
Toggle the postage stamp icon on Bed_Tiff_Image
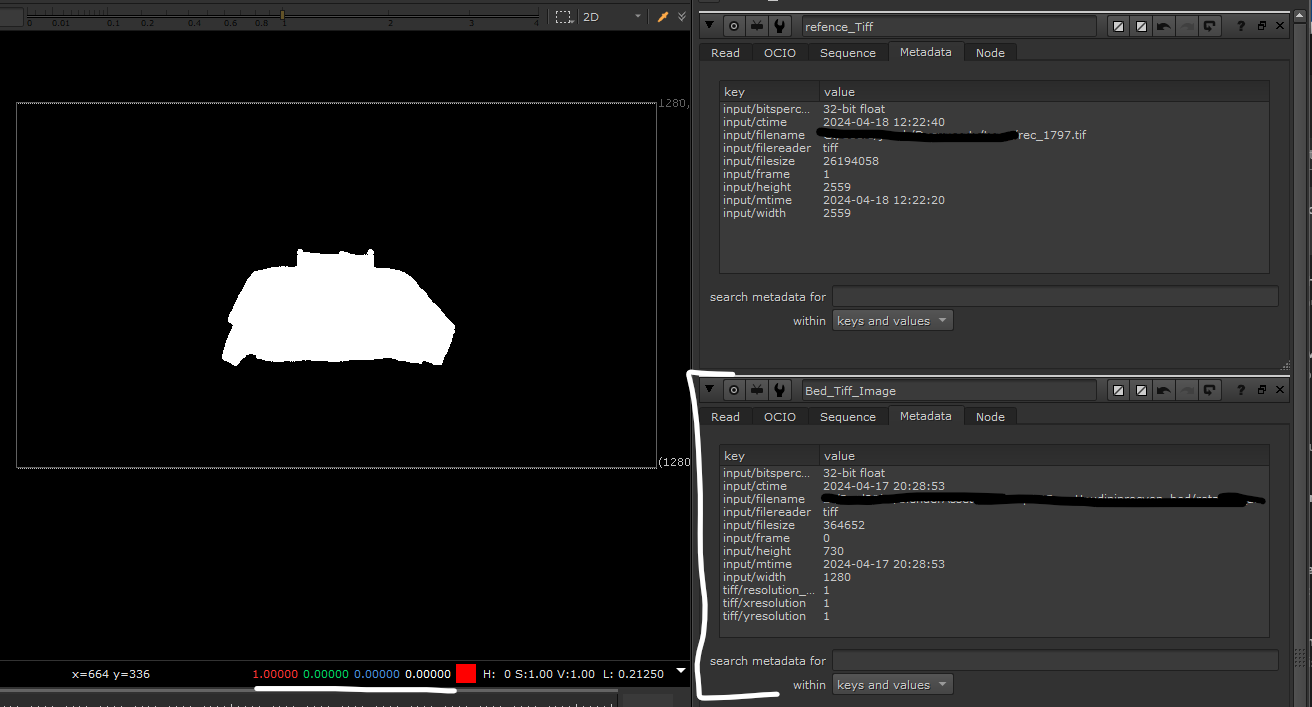757,389
